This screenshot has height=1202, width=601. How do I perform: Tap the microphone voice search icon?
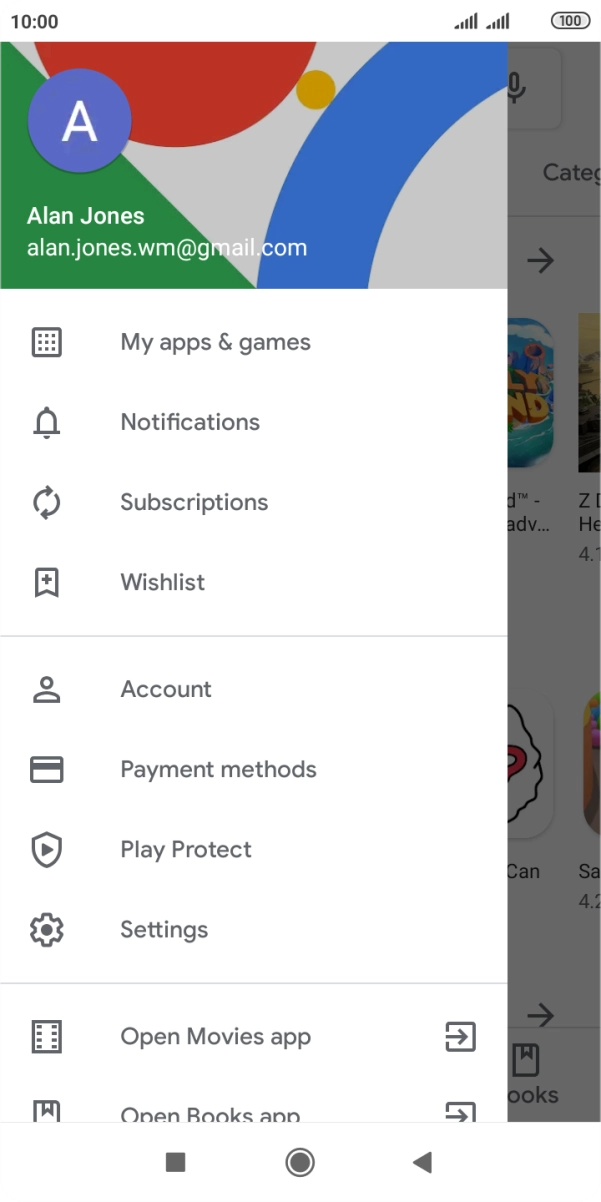click(x=516, y=88)
